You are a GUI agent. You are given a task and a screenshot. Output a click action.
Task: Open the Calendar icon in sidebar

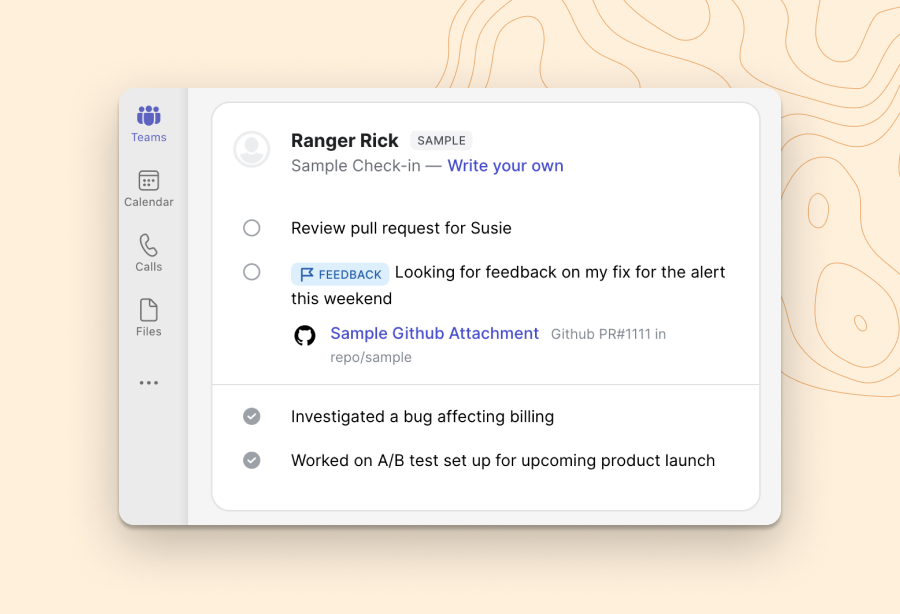tap(149, 180)
